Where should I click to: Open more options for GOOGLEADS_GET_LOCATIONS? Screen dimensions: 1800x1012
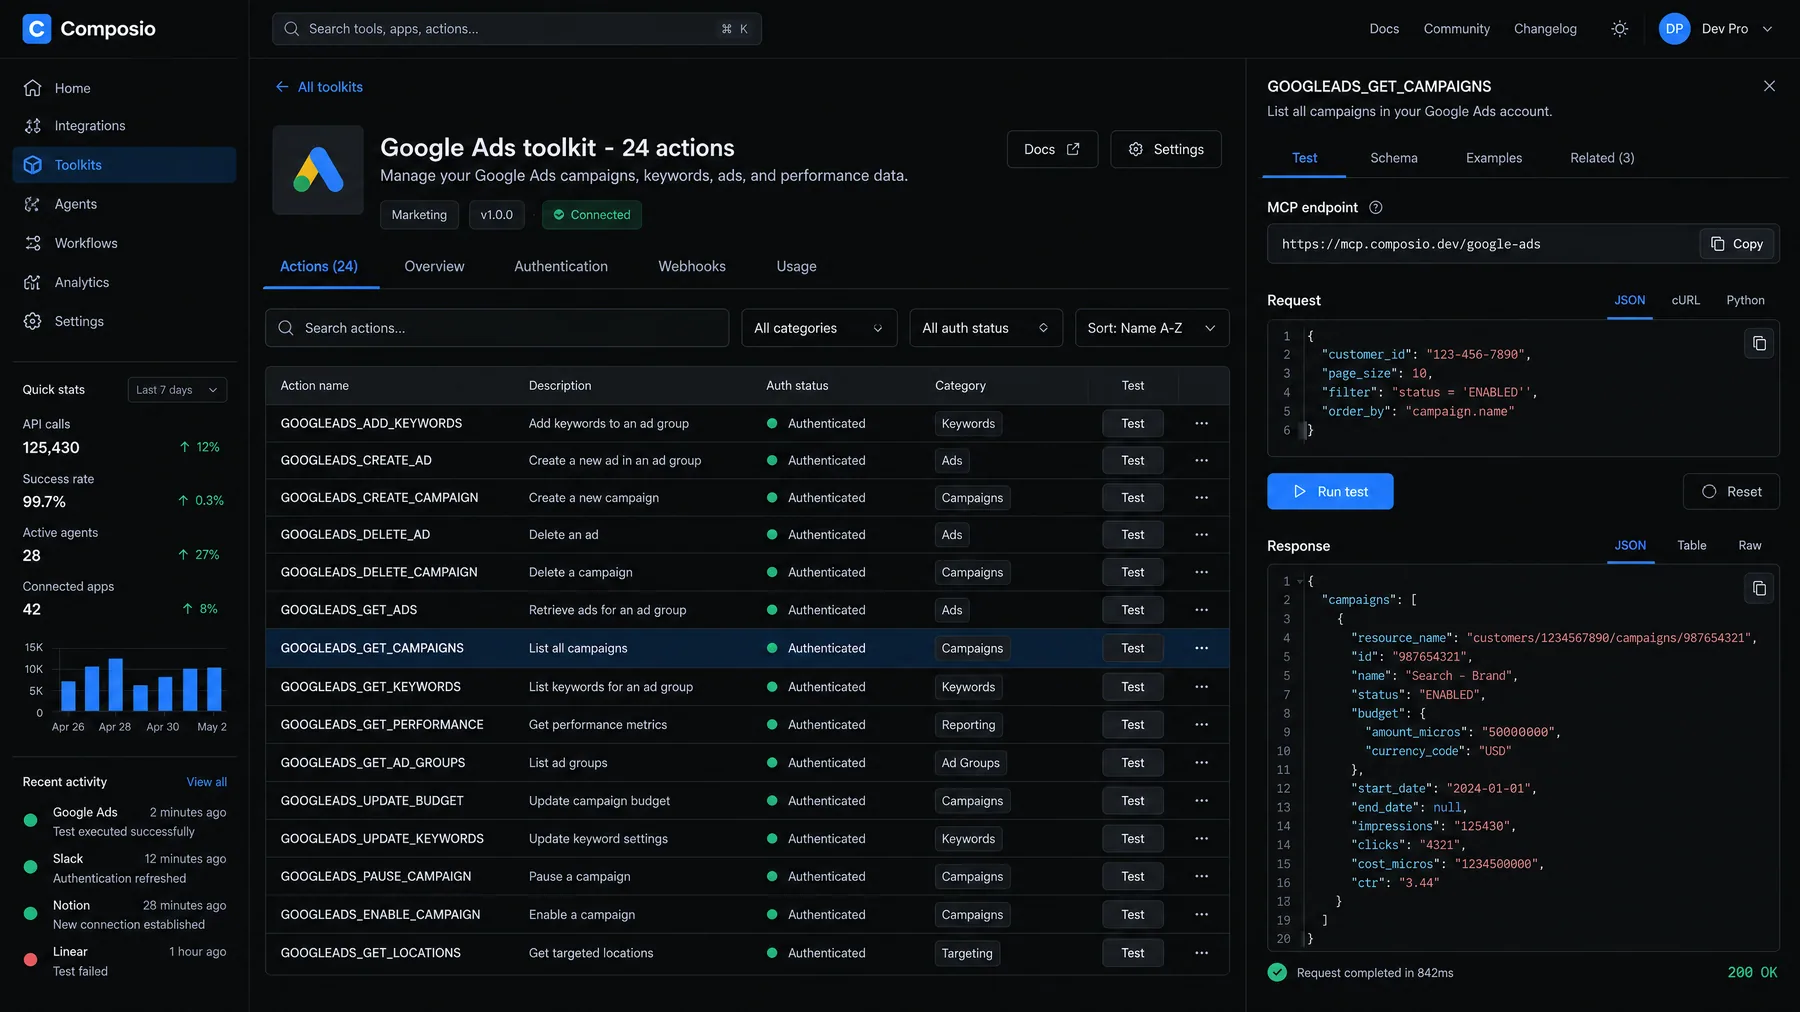(1201, 953)
